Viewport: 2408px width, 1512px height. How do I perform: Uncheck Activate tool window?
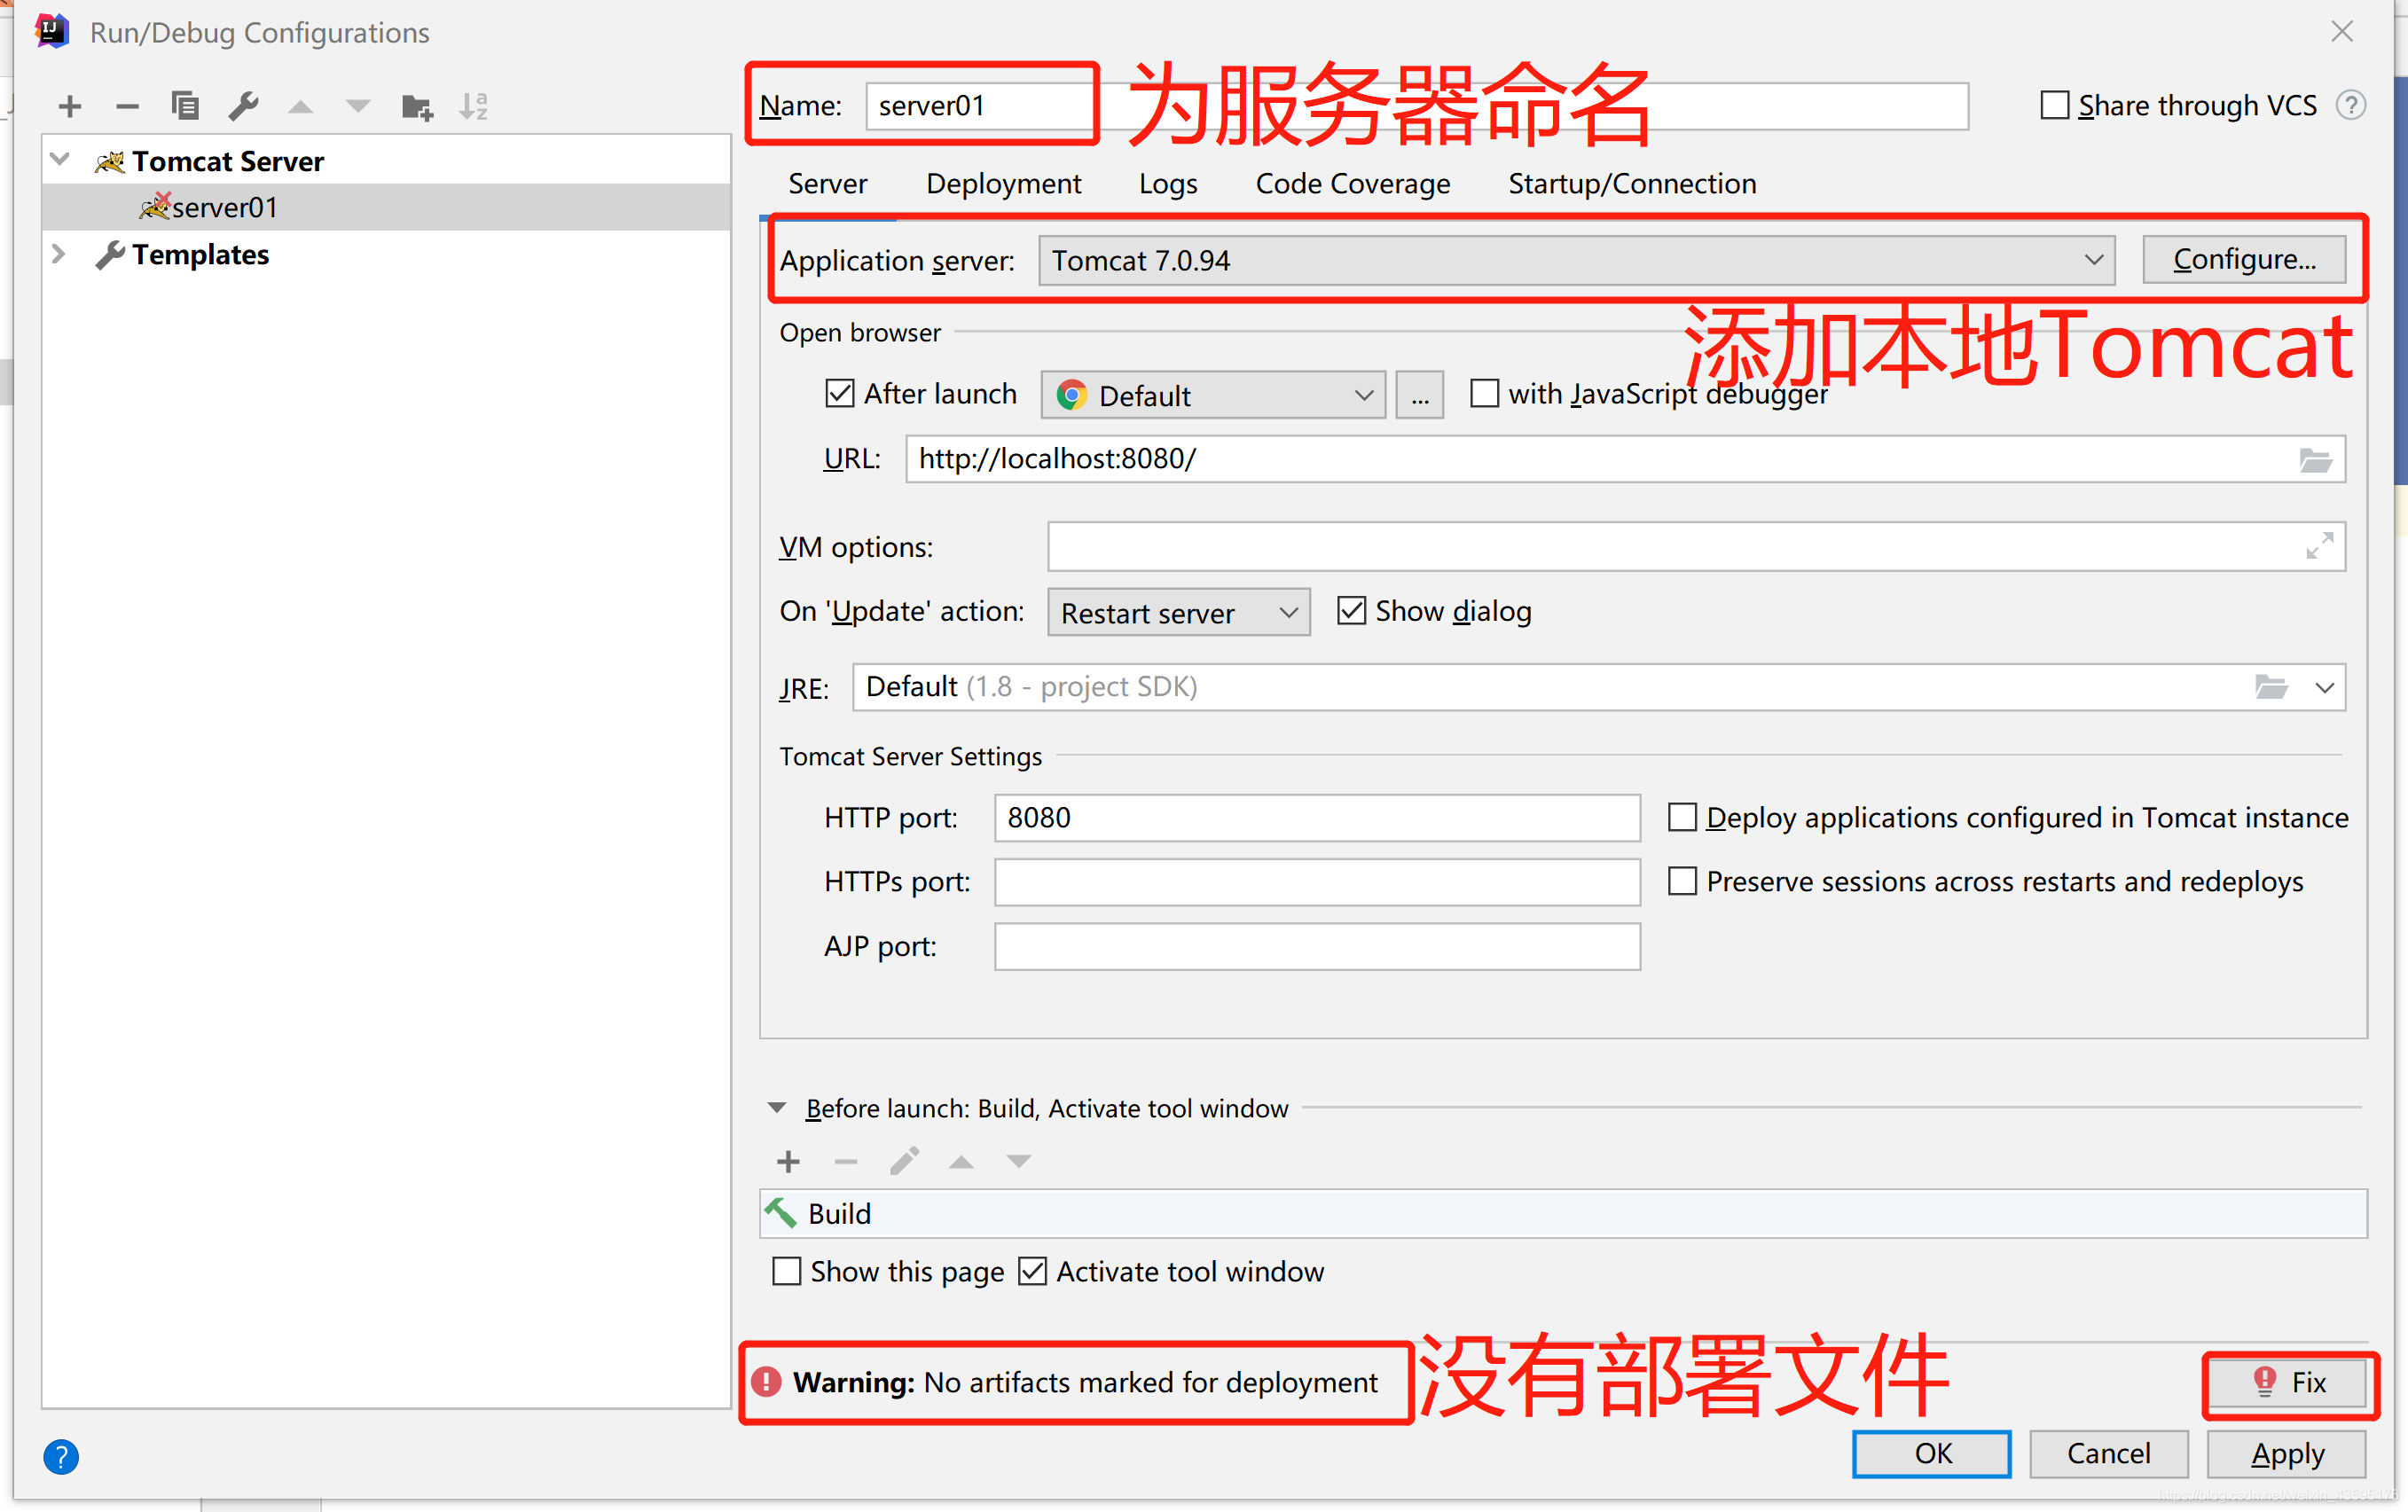pos(1032,1271)
